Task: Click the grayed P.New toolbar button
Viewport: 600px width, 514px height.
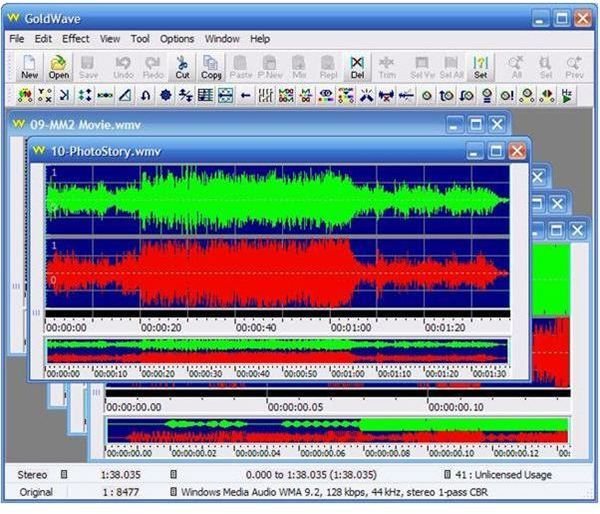Action: (270, 67)
